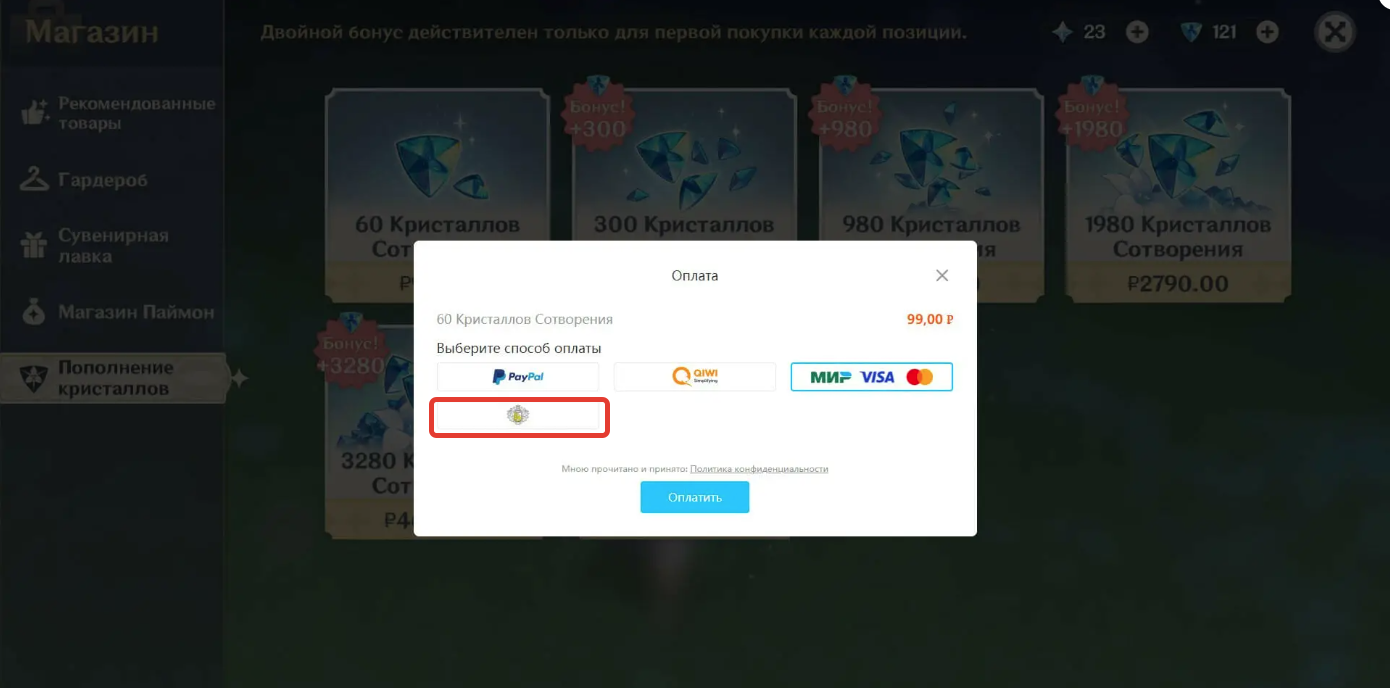Click the Primogem star currency icon
Image resolution: width=1390 pixels, height=688 pixels.
pos(1062,32)
